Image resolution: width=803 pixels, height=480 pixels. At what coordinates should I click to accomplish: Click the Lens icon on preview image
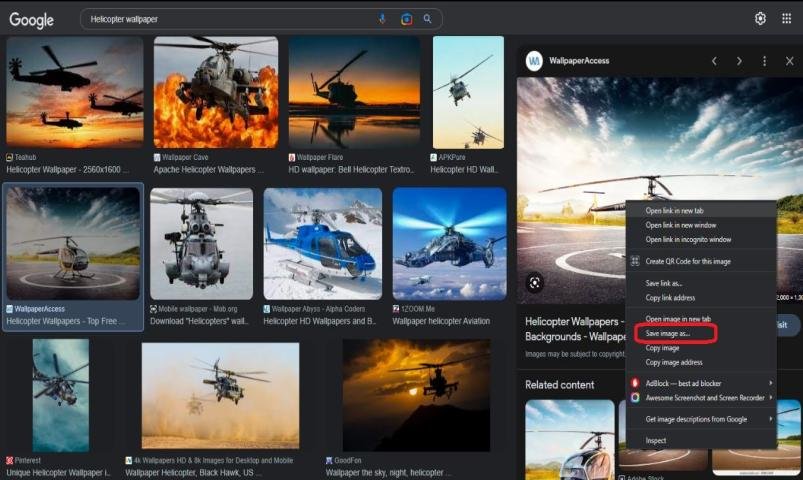(535, 283)
